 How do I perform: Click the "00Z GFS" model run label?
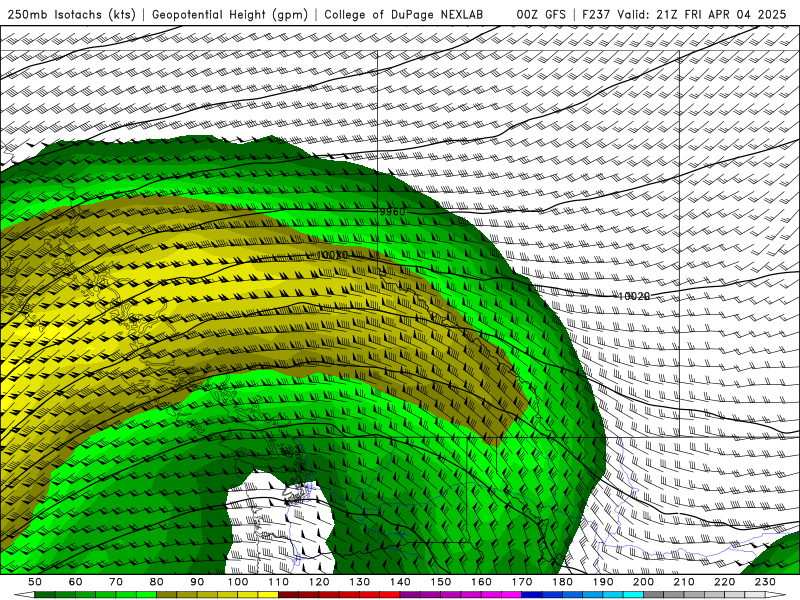coord(541,15)
